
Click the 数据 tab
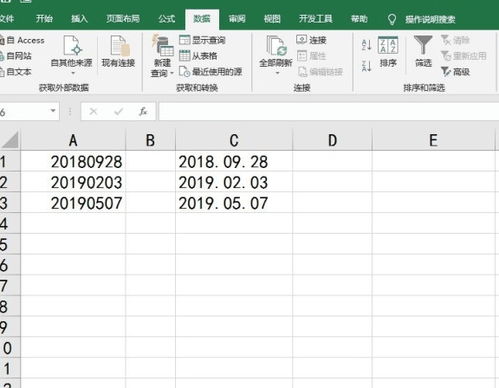point(202,19)
